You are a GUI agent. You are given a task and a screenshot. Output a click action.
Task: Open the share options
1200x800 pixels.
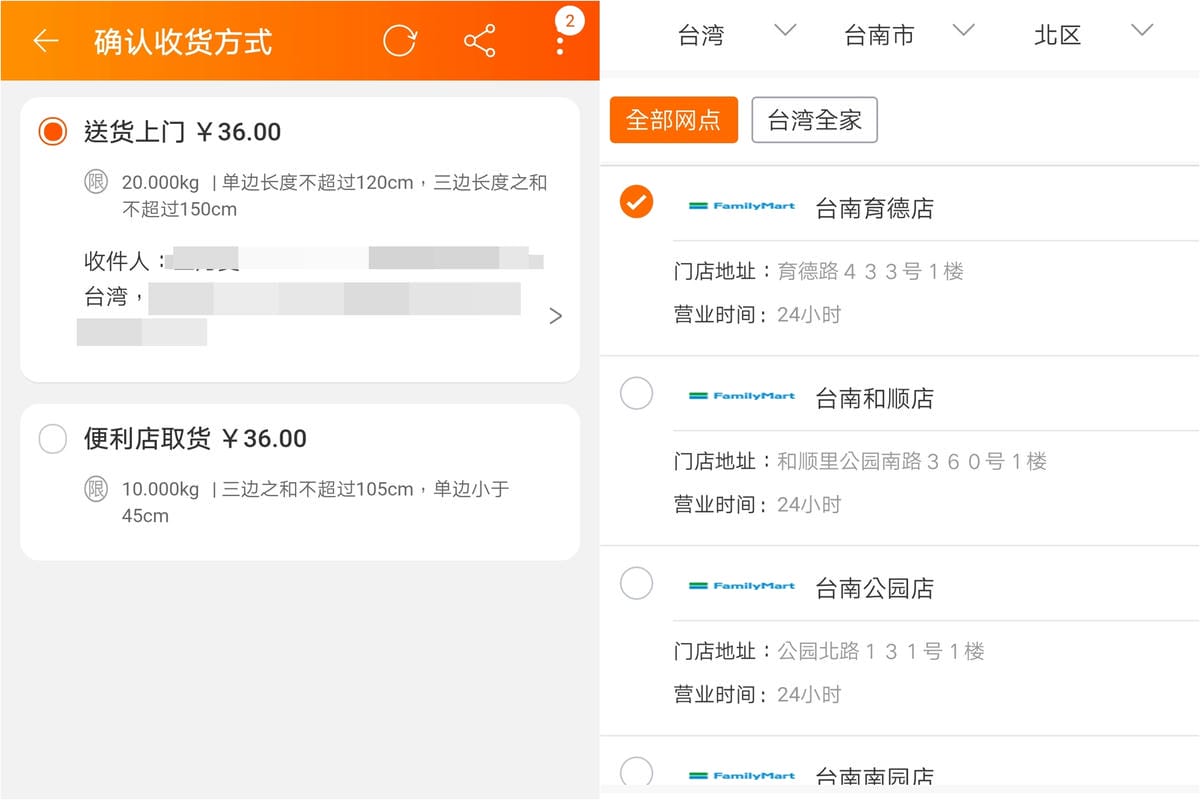pyautogui.click(x=479, y=40)
